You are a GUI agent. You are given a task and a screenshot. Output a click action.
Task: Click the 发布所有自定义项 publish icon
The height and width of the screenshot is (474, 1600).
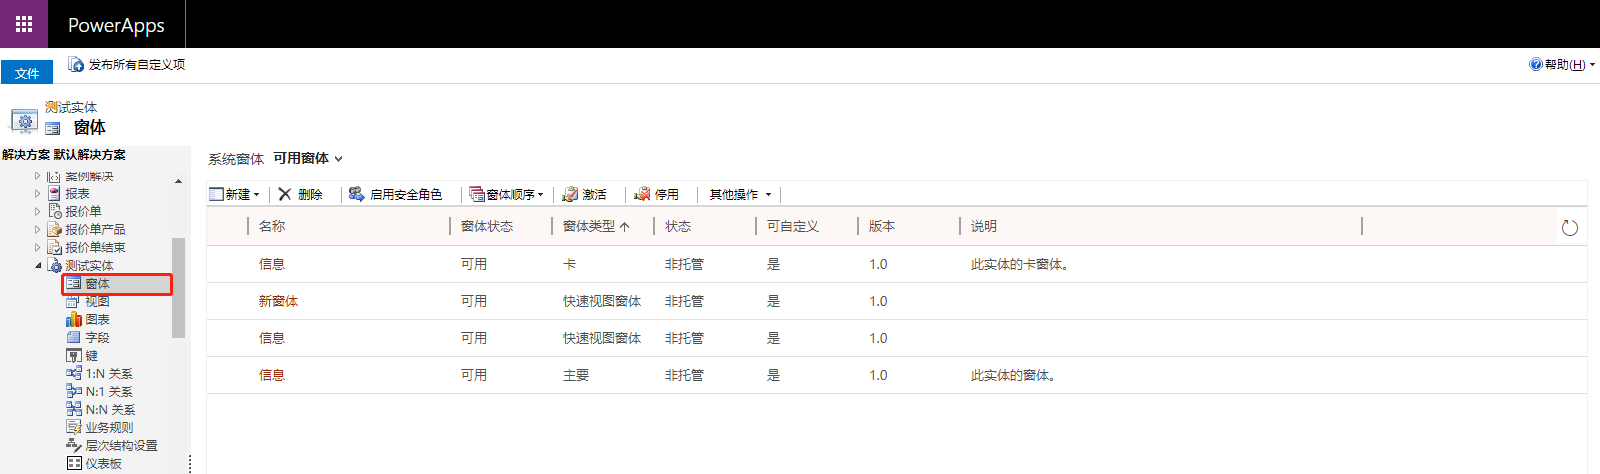75,64
